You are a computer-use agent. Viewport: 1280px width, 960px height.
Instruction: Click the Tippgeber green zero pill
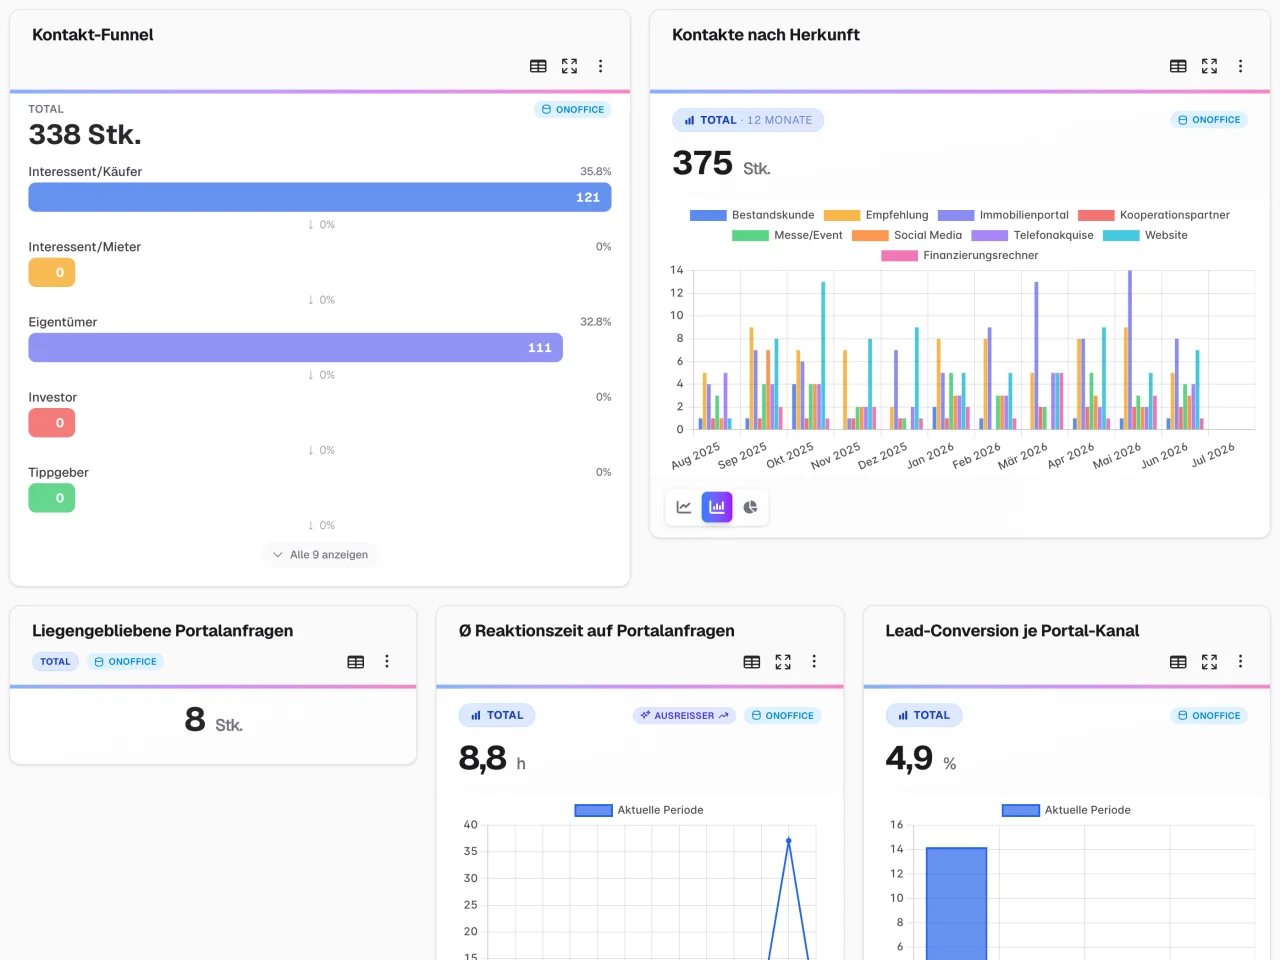pyautogui.click(x=52, y=498)
